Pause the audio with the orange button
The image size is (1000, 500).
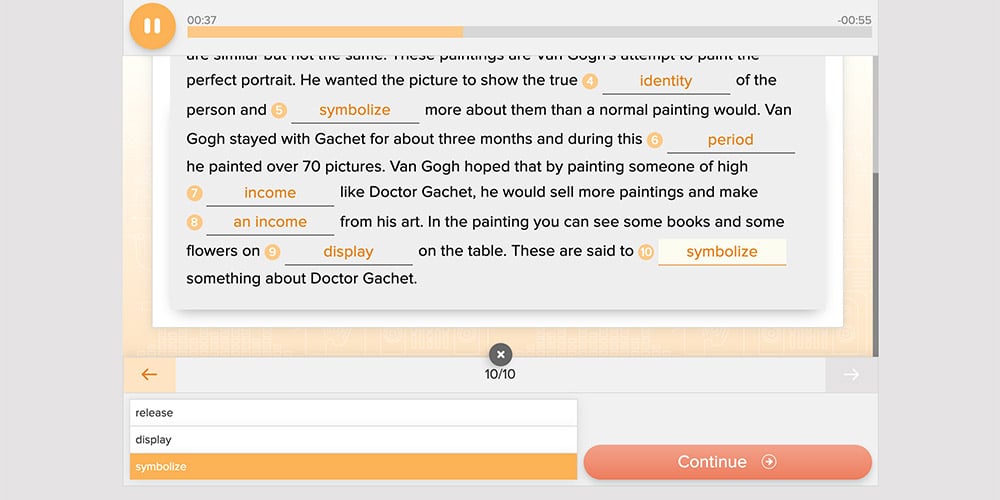point(152,26)
